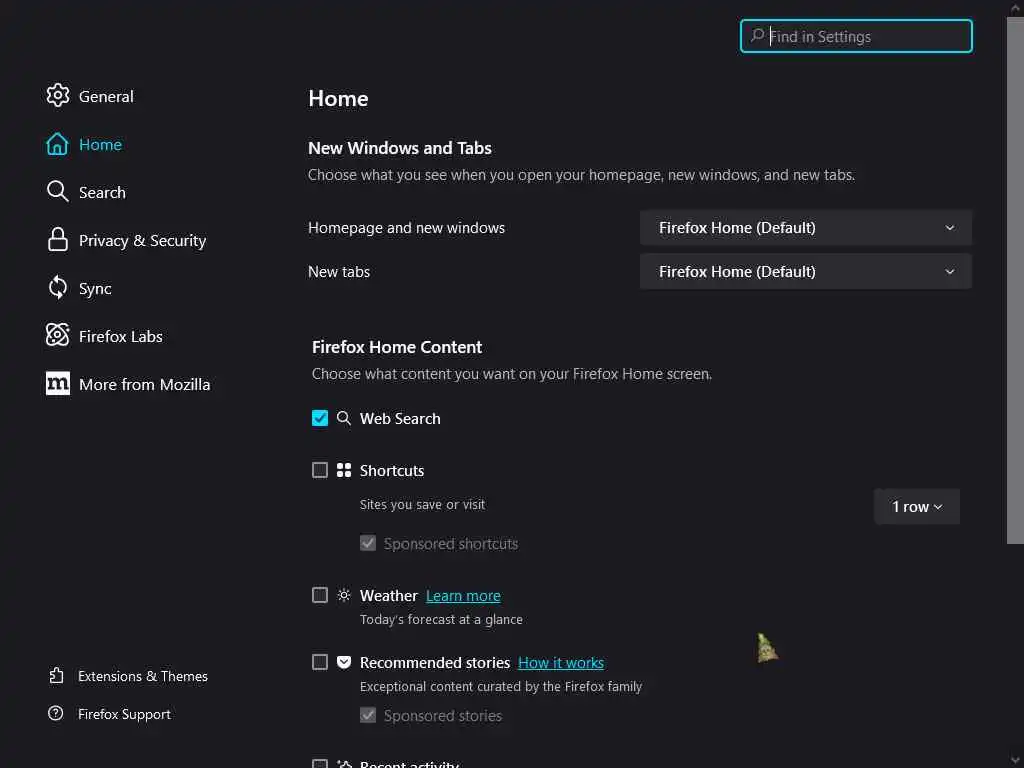Open the Weather Learn more link
The height and width of the screenshot is (768, 1024).
(463, 596)
